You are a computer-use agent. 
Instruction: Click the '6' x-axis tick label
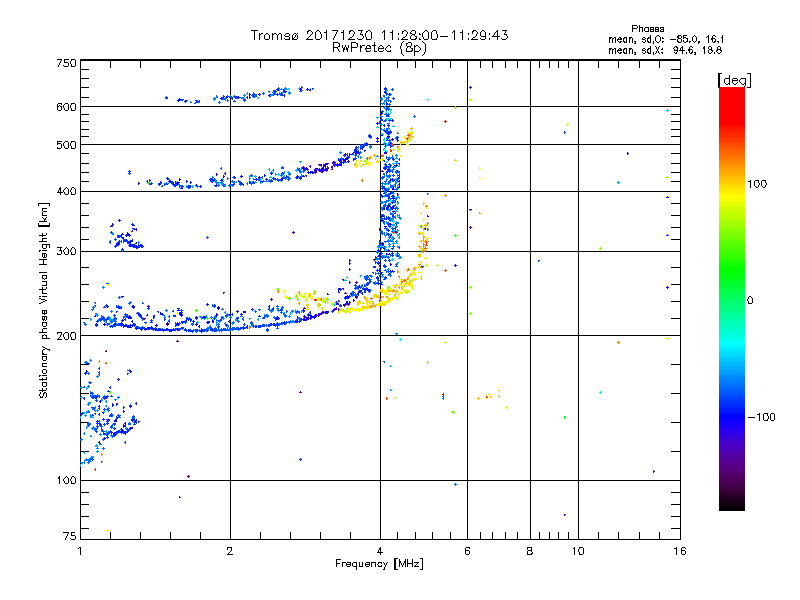pyautogui.click(x=467, y=551)
